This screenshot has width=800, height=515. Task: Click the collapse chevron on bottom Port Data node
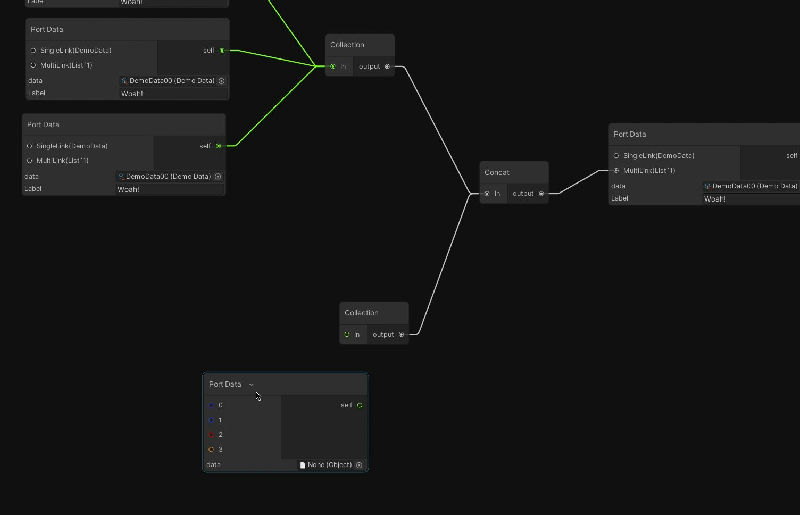251,384
